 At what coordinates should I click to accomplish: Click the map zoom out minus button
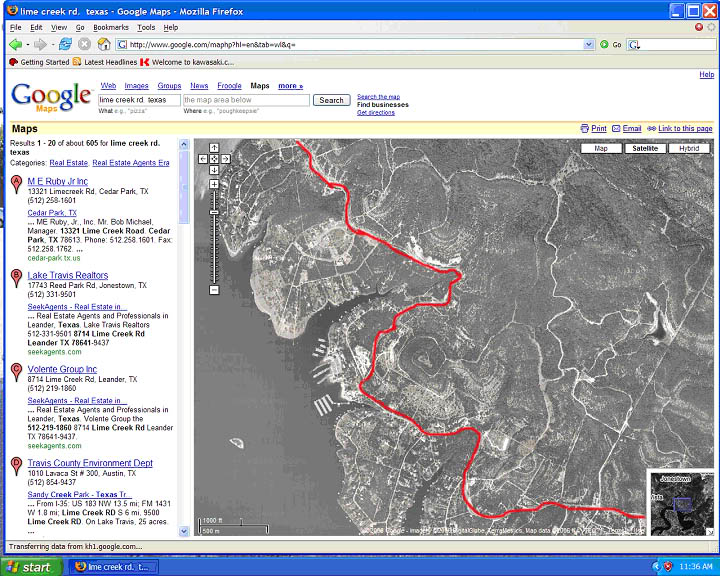[214, 290]
